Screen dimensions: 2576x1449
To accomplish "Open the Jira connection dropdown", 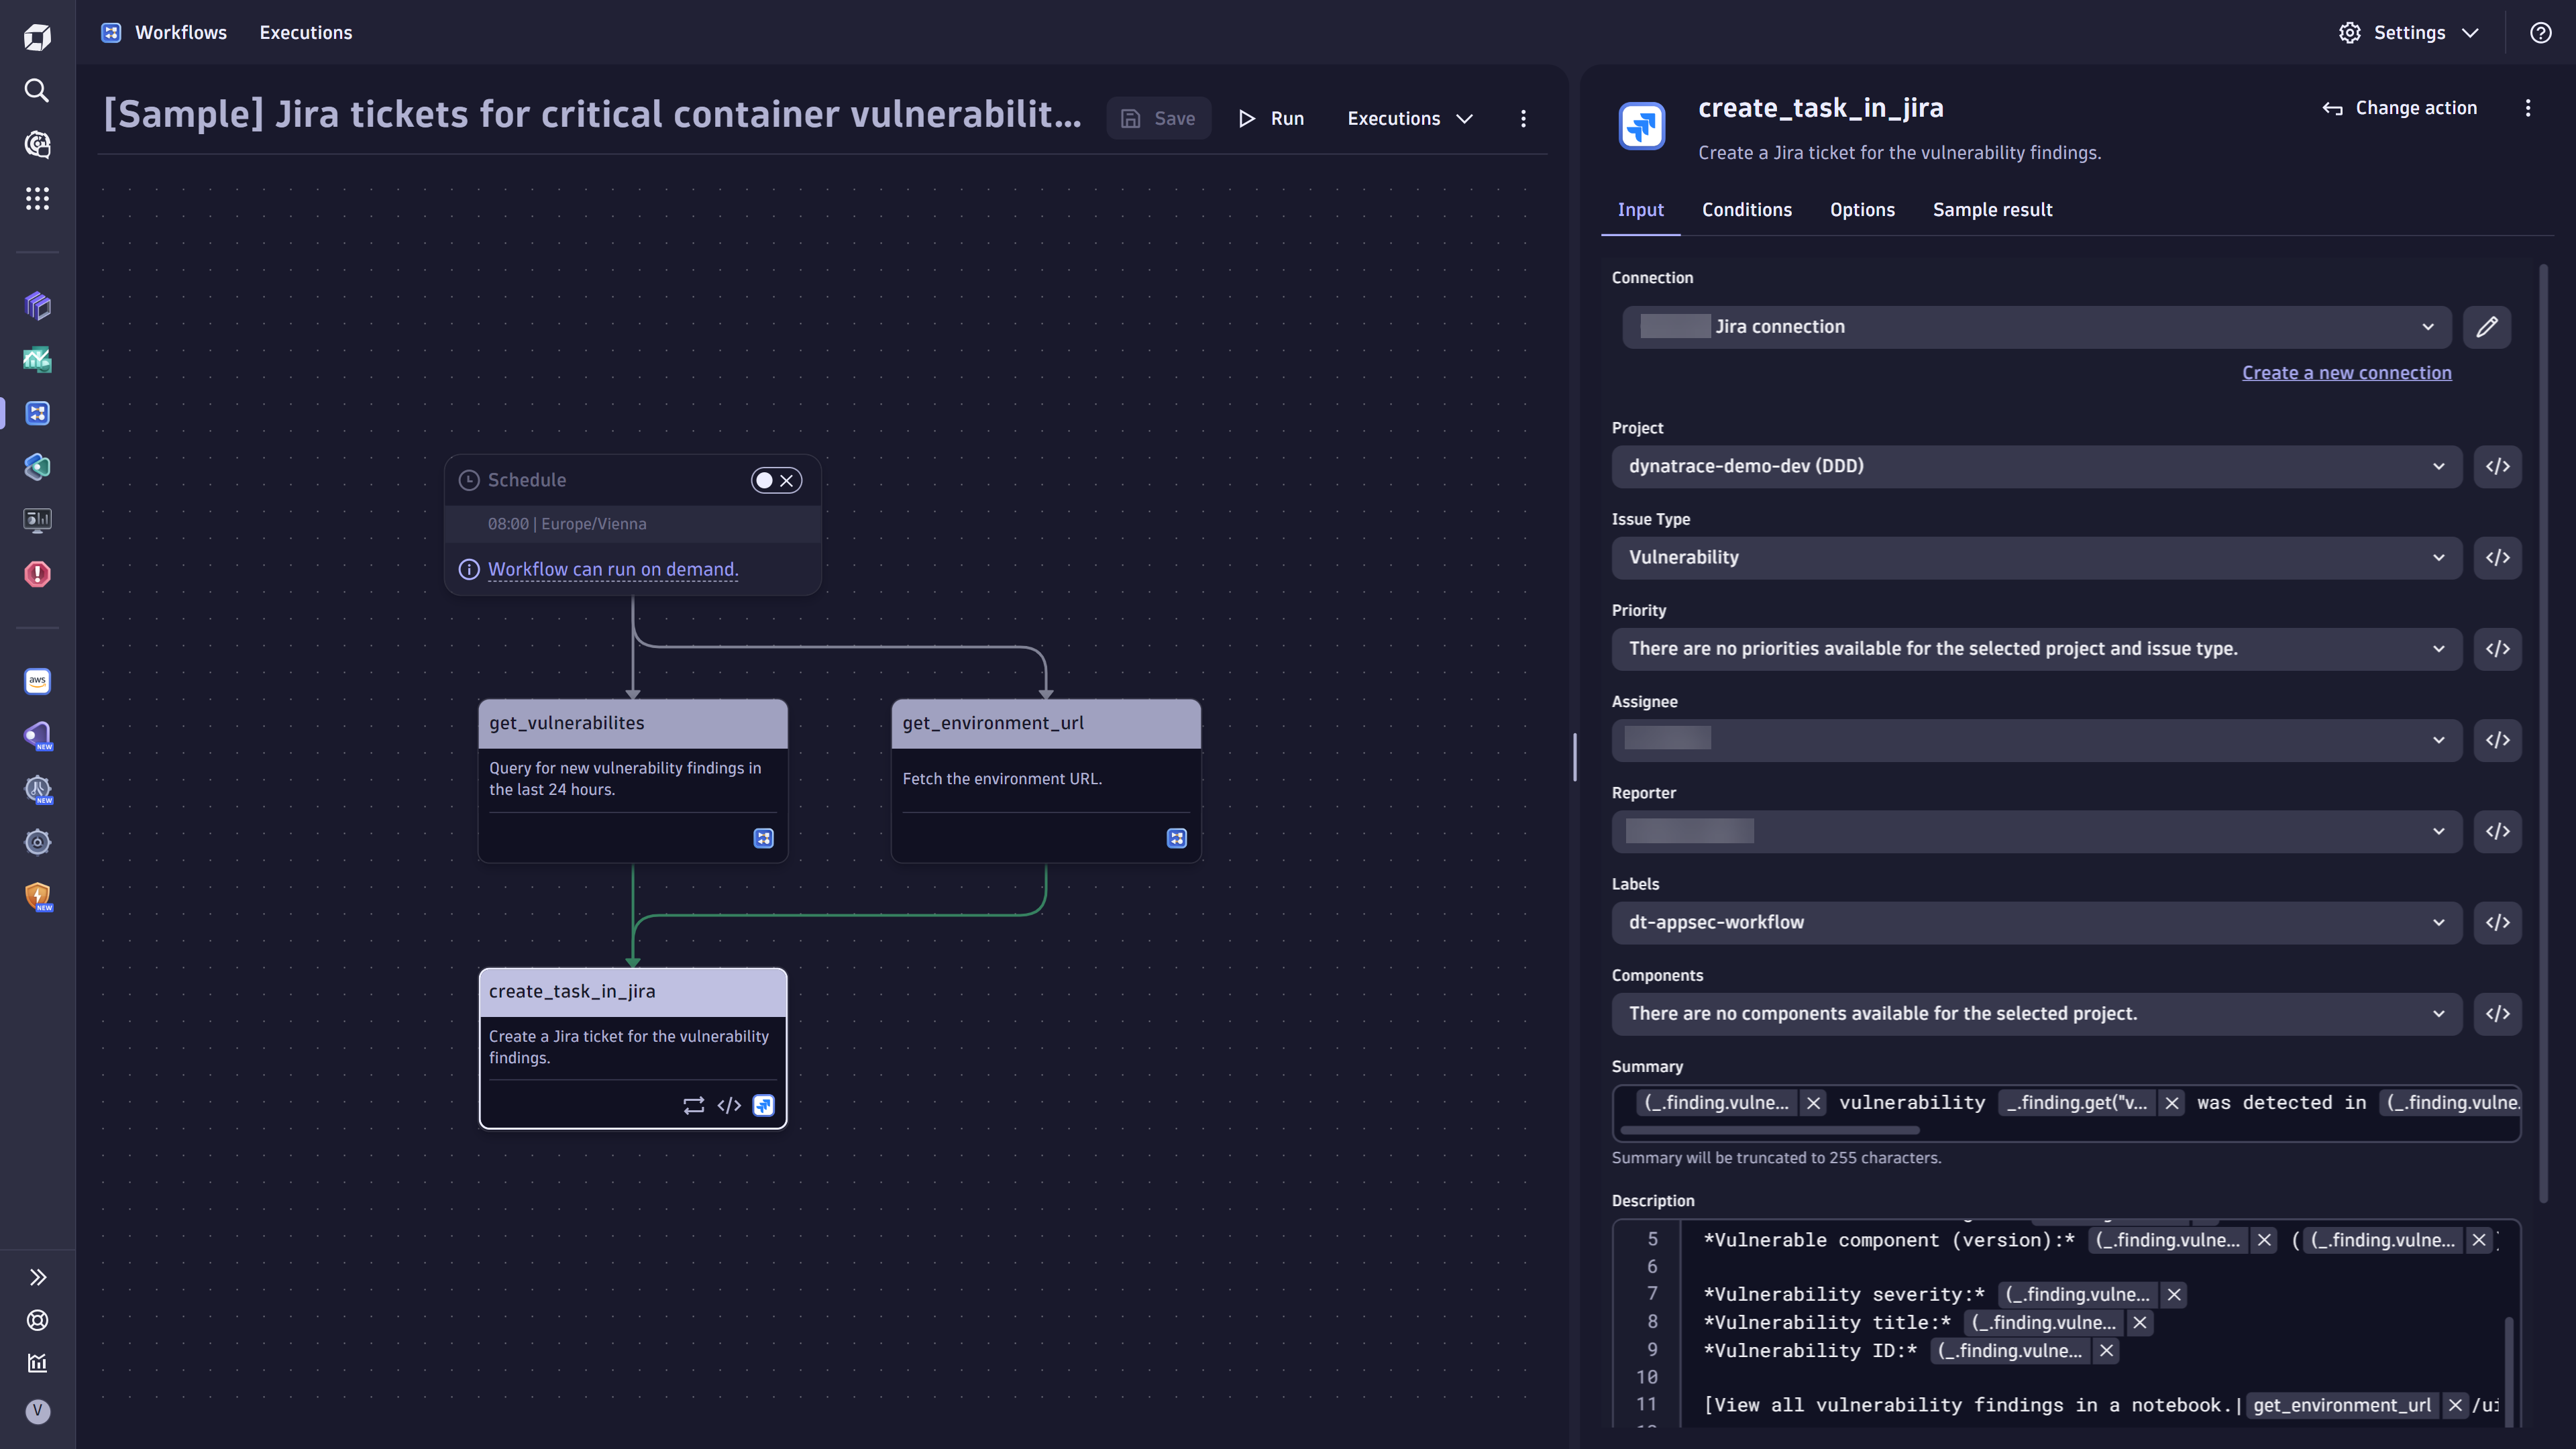I will point(2036,327).
